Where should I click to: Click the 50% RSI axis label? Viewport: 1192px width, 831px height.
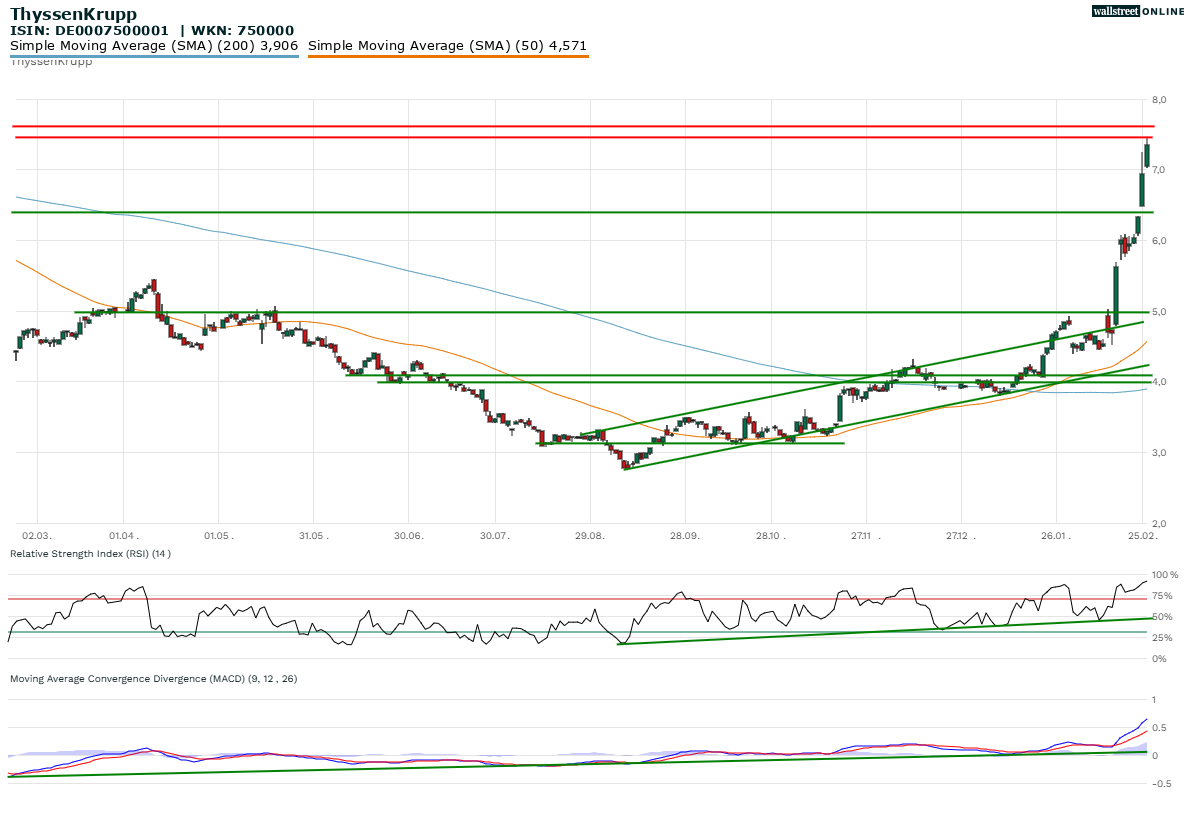click(1163, 617)
